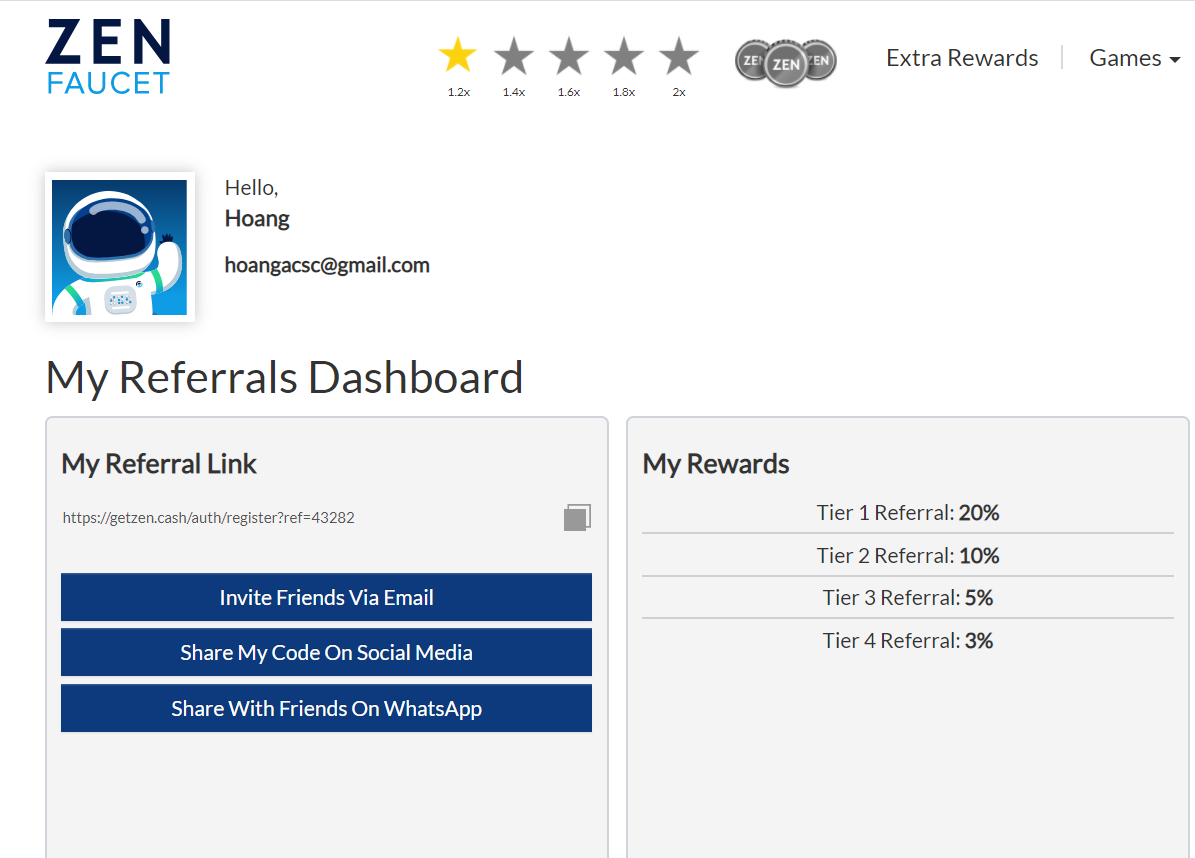
Task: Select the referral link URL text
Action: pyautogui.click(x=209, y=518)
